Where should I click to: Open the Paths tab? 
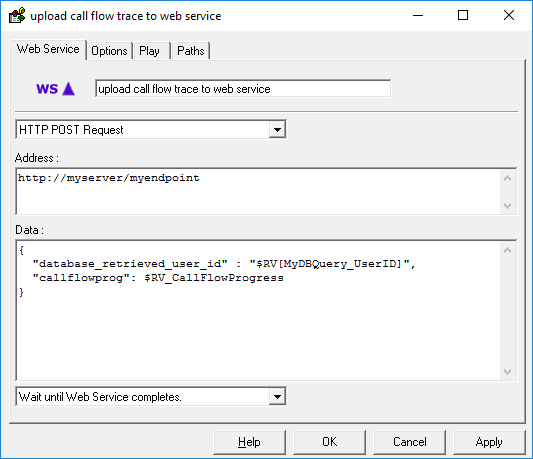point(191,51)
